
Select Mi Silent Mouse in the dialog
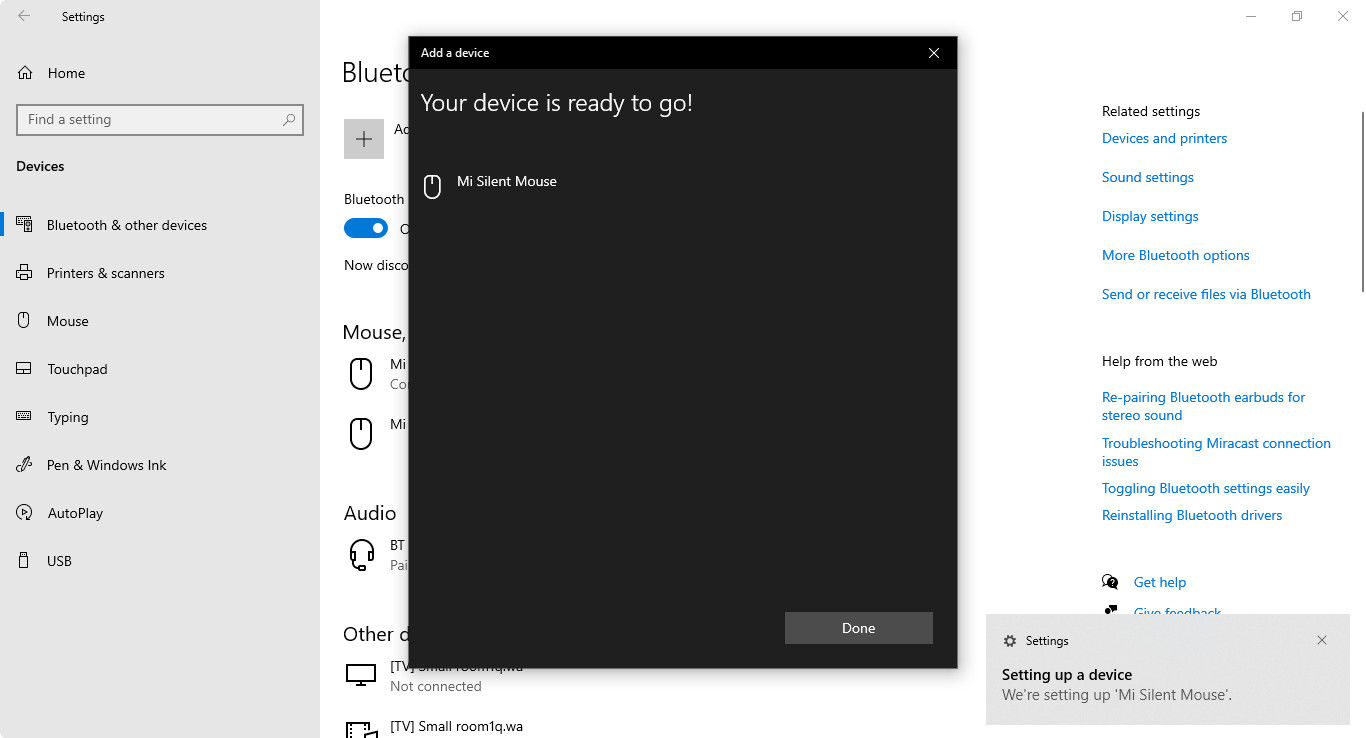(x=506, y=181)
